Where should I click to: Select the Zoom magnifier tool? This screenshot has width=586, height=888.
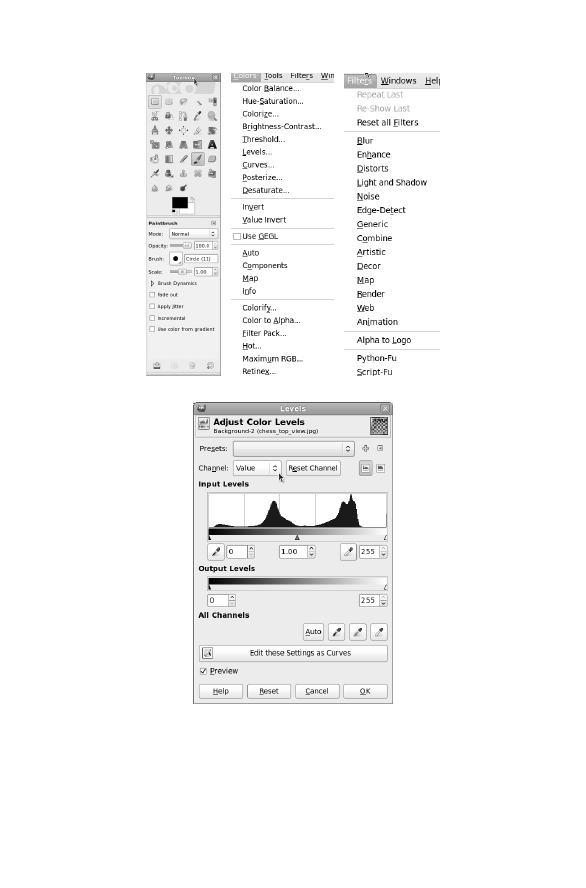pyautogui.click(x=212, y=116)
